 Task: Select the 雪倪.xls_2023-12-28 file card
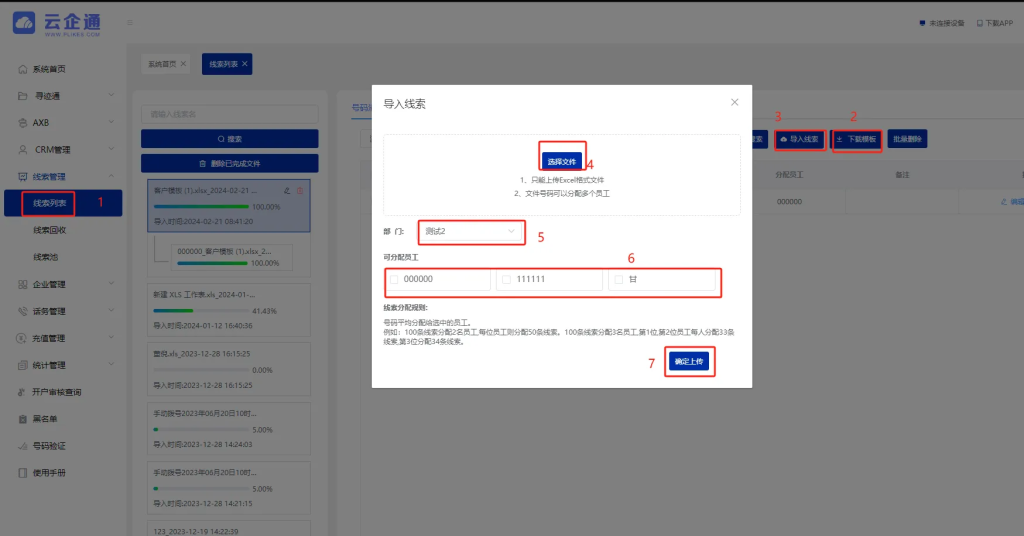click(x=229, y=369)
